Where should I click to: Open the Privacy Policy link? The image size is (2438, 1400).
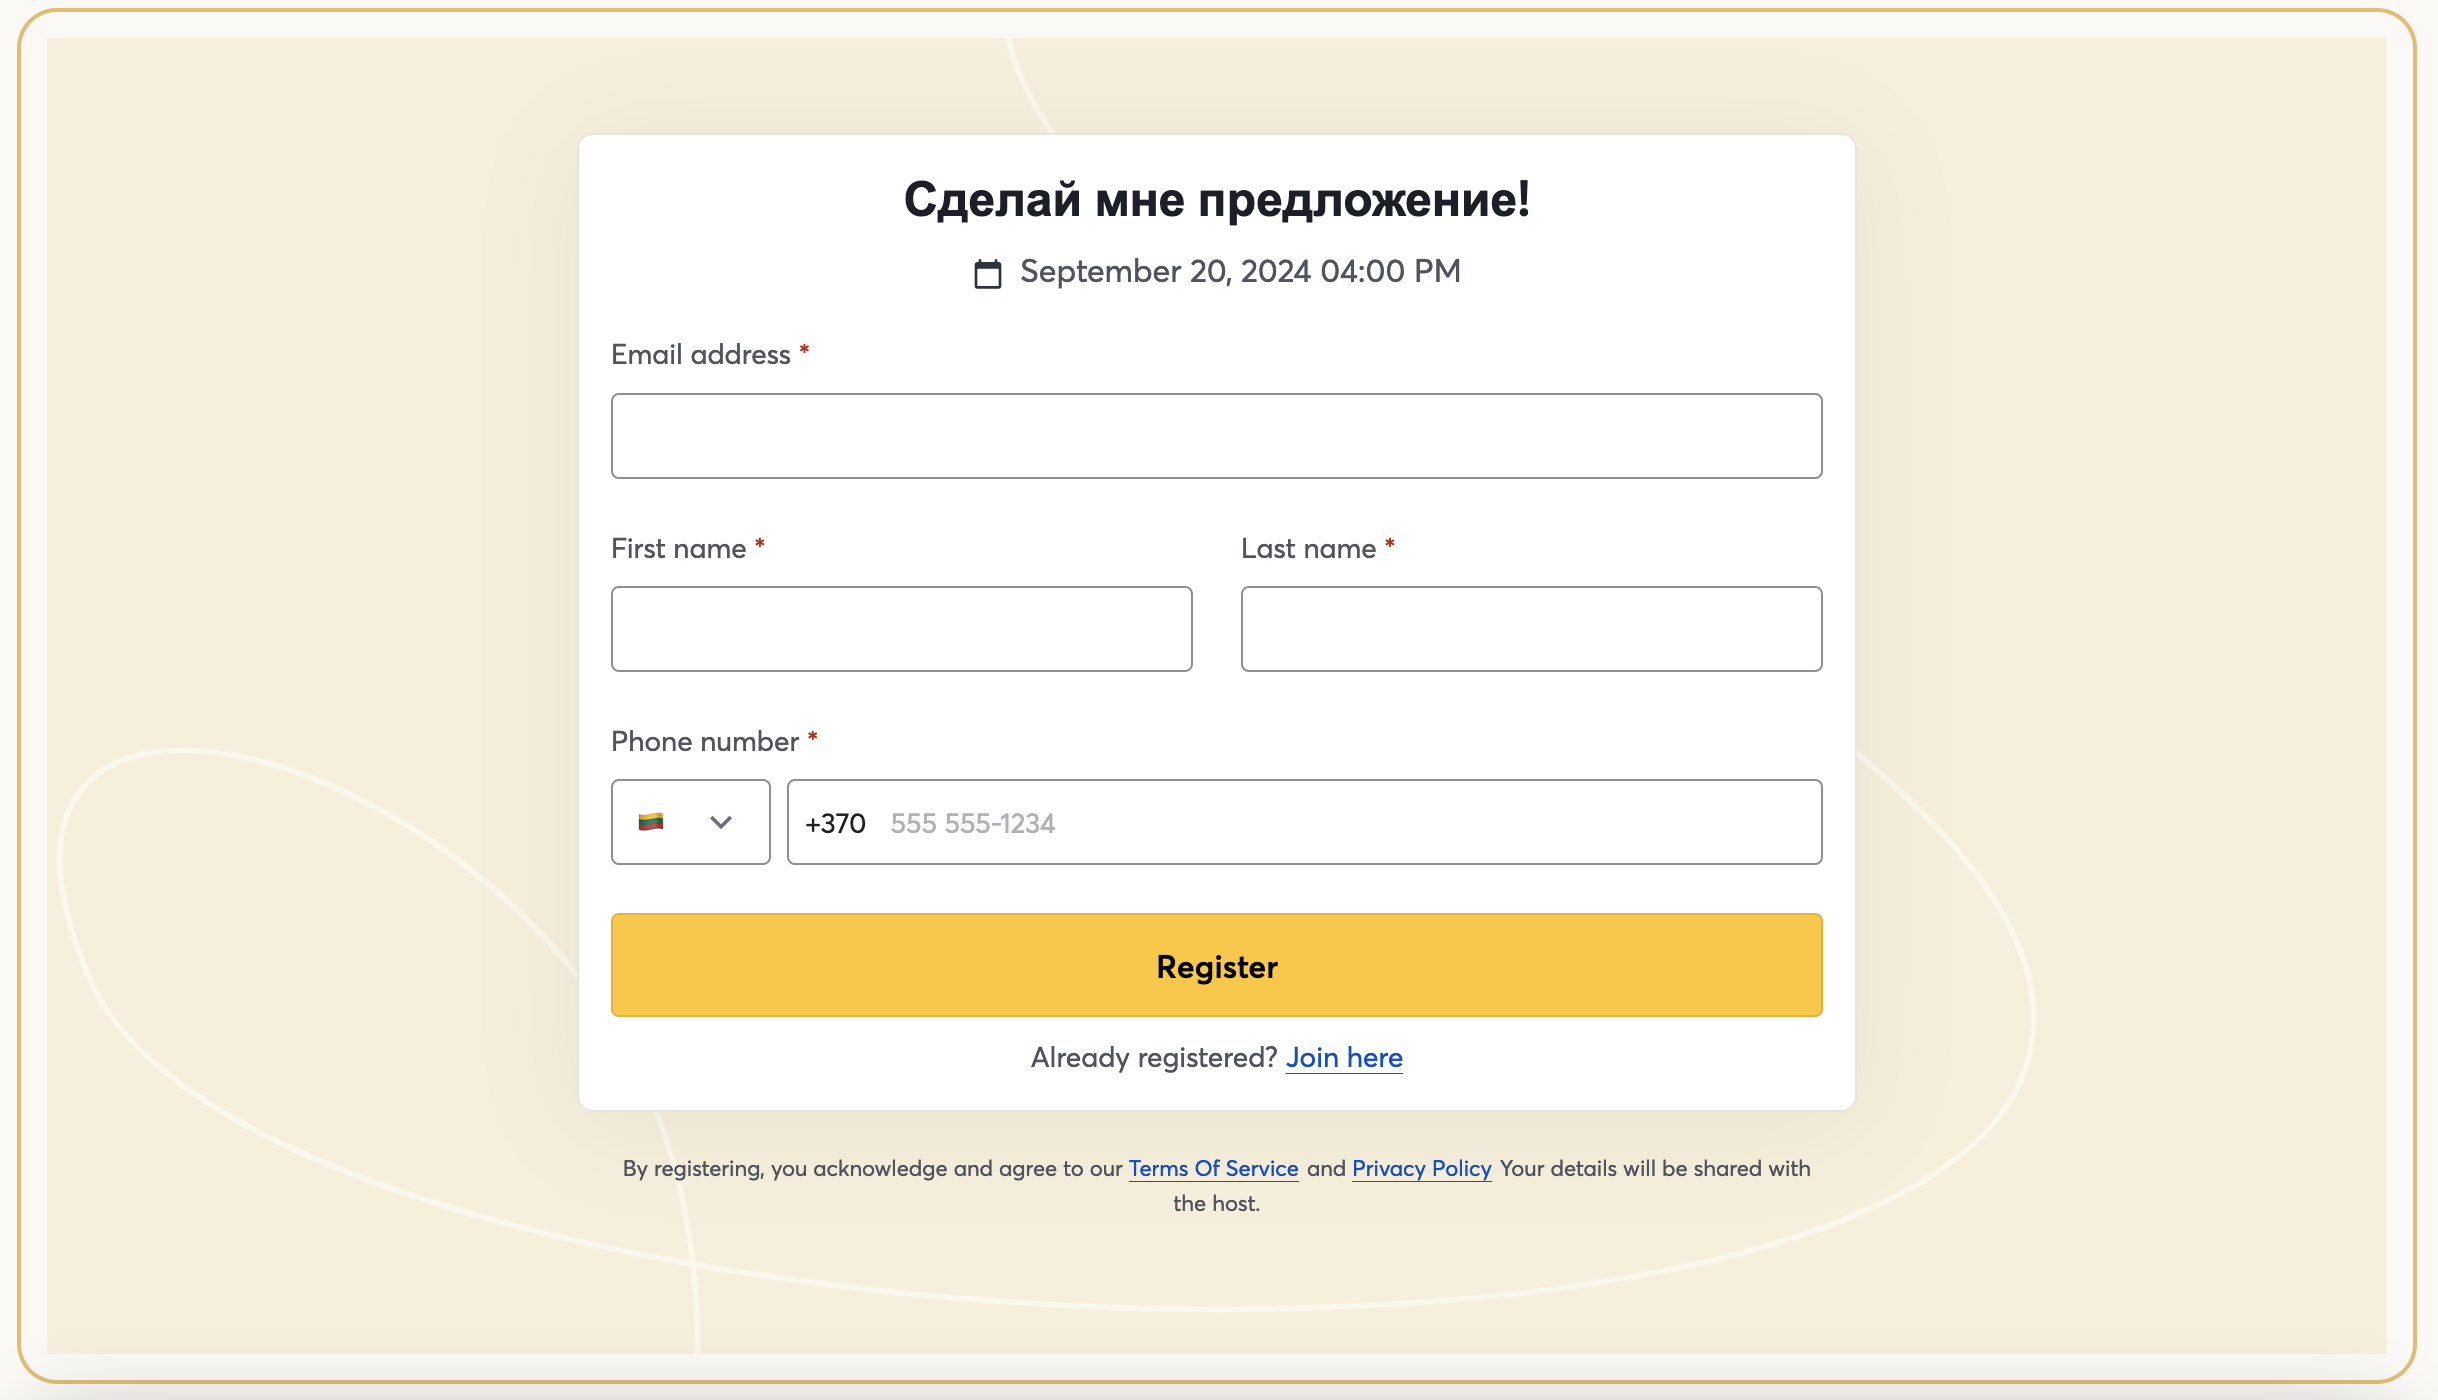pyautogui.click(x=1421, y=1168)
